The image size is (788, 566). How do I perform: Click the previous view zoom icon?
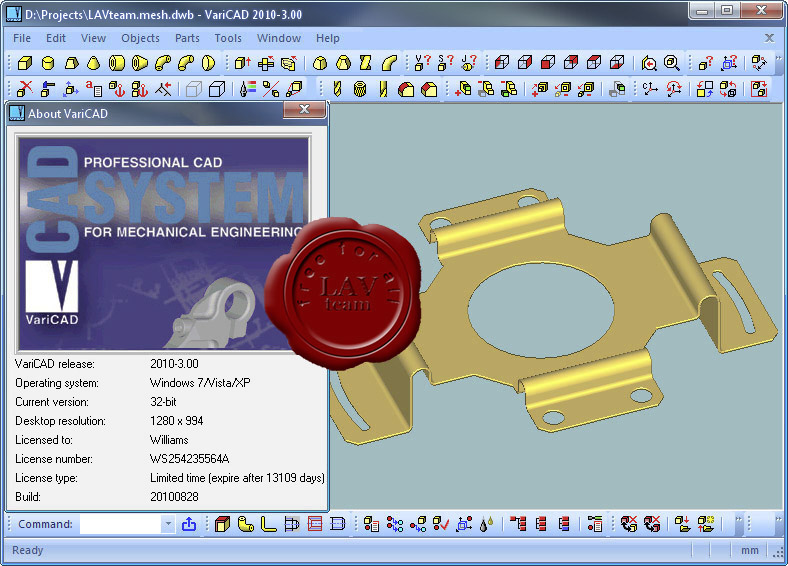pyautogui.click(x=649, y=63)
